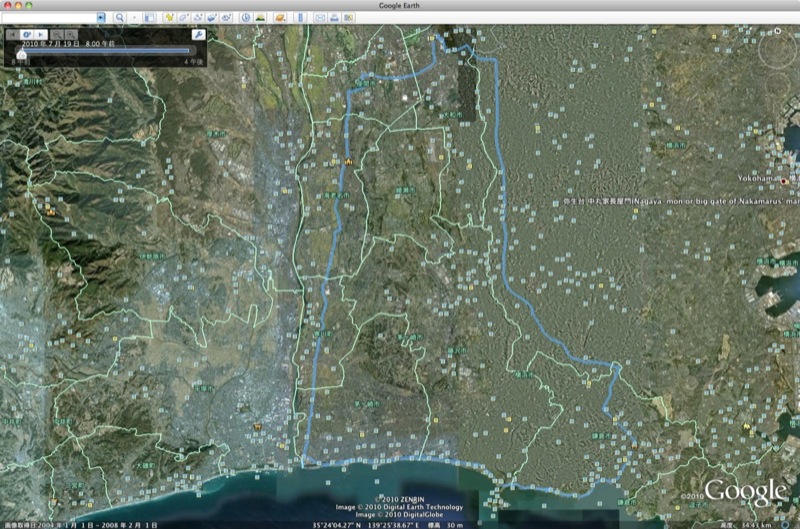Zoom in the time slider range
Image resolution: width=800 pixels, height=529 pixels.
coord(71,35)
